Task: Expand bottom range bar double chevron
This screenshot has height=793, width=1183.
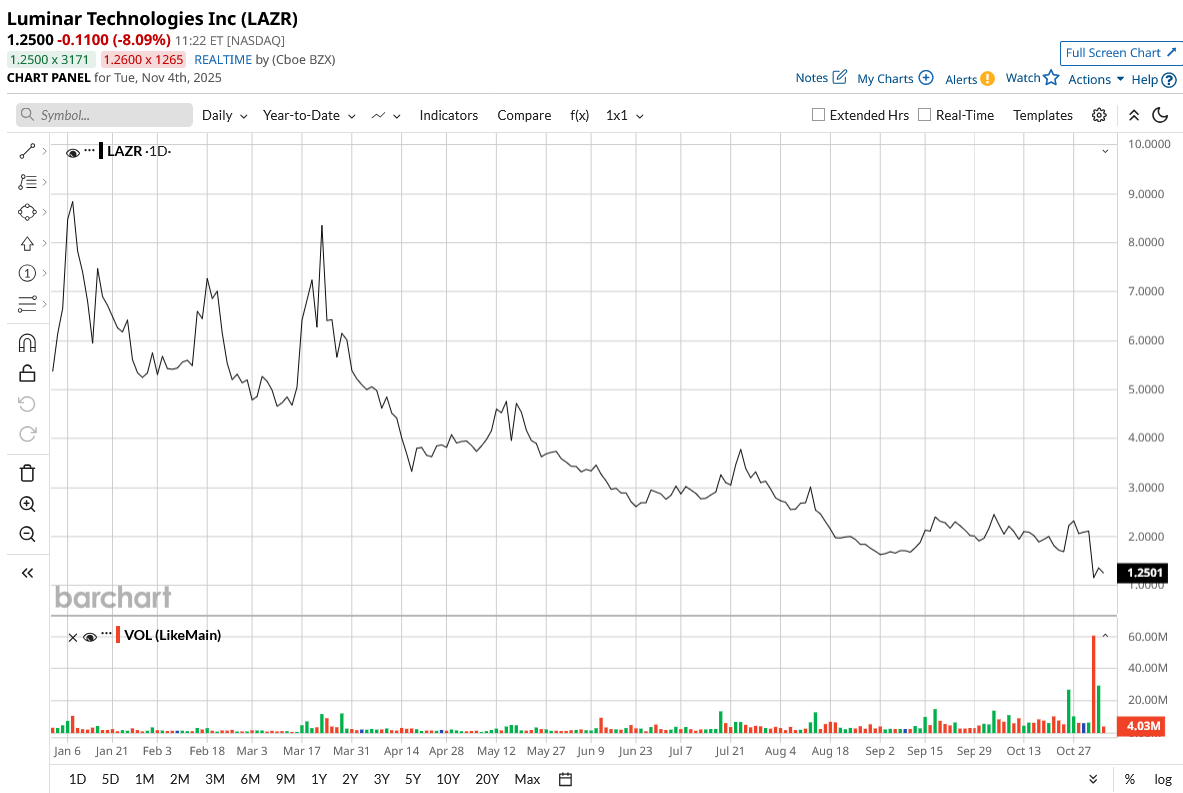Action: (x=1093, y=779)
